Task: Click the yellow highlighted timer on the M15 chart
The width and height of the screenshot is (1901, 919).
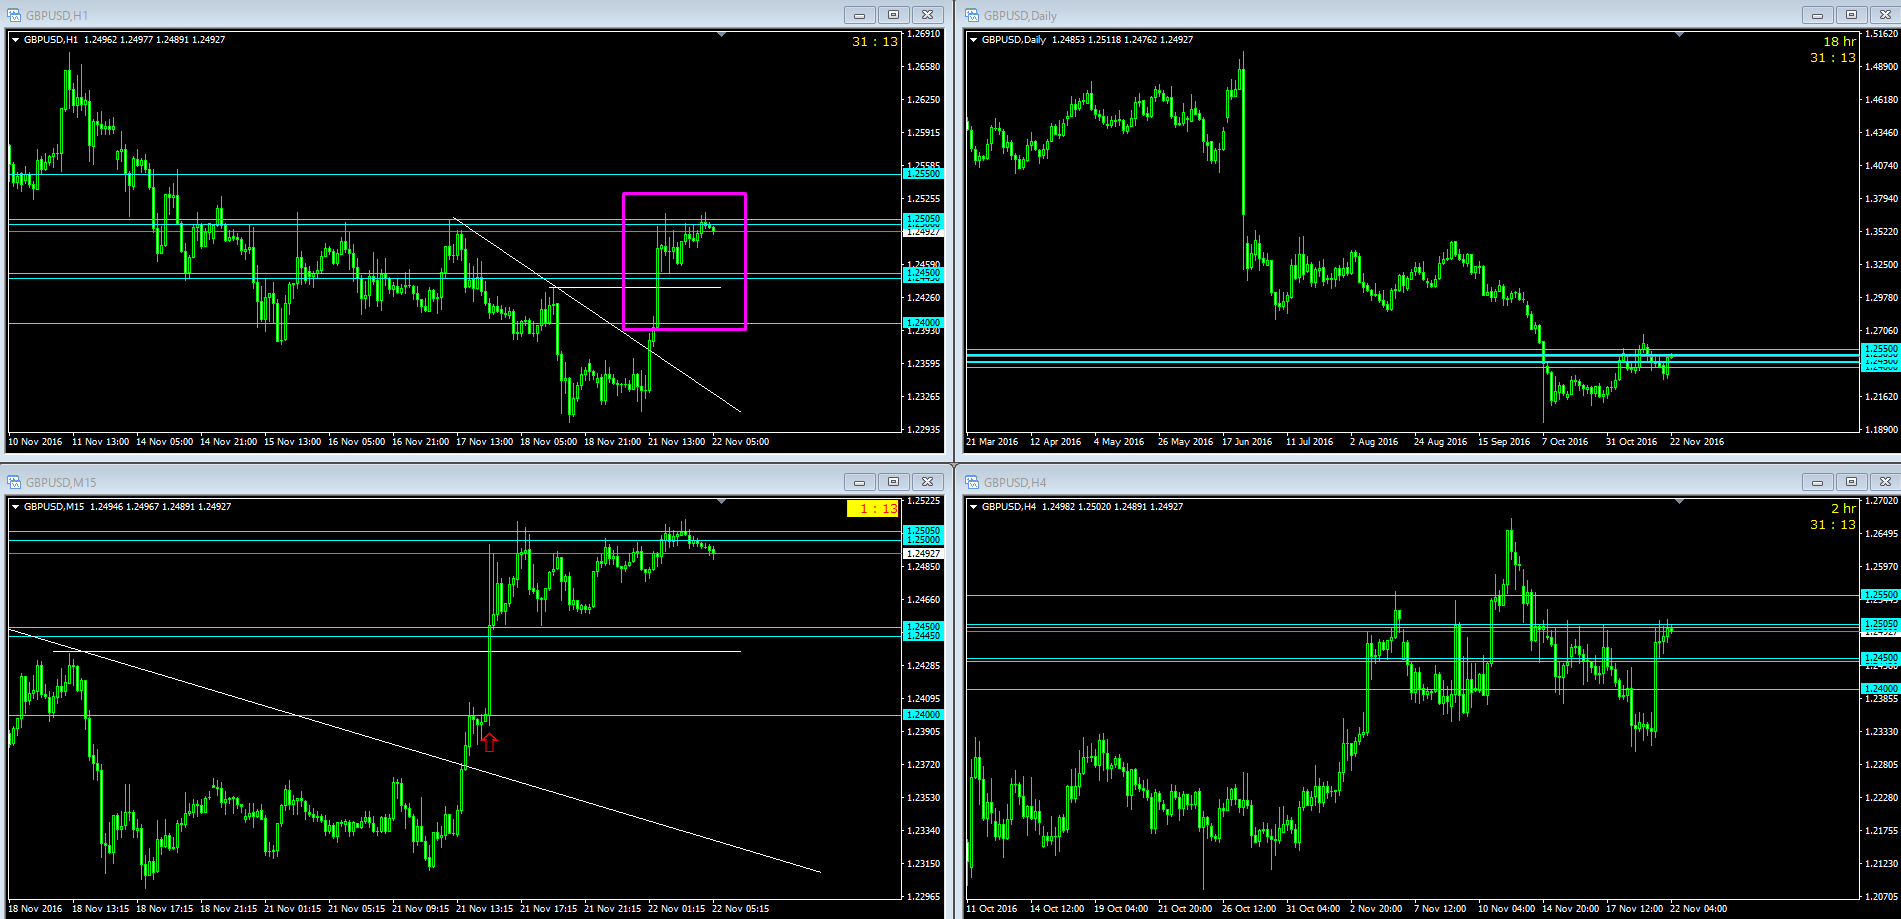Action: [872, 509]
